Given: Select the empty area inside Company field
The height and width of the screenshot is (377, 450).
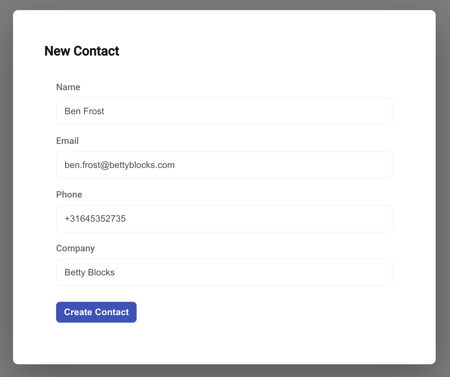Looking at the screenshot, I should [253, 272].
